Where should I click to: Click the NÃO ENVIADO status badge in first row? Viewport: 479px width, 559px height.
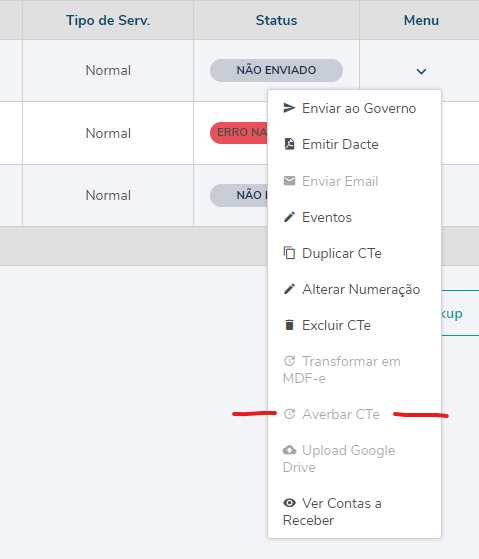(x=276, y=70)
